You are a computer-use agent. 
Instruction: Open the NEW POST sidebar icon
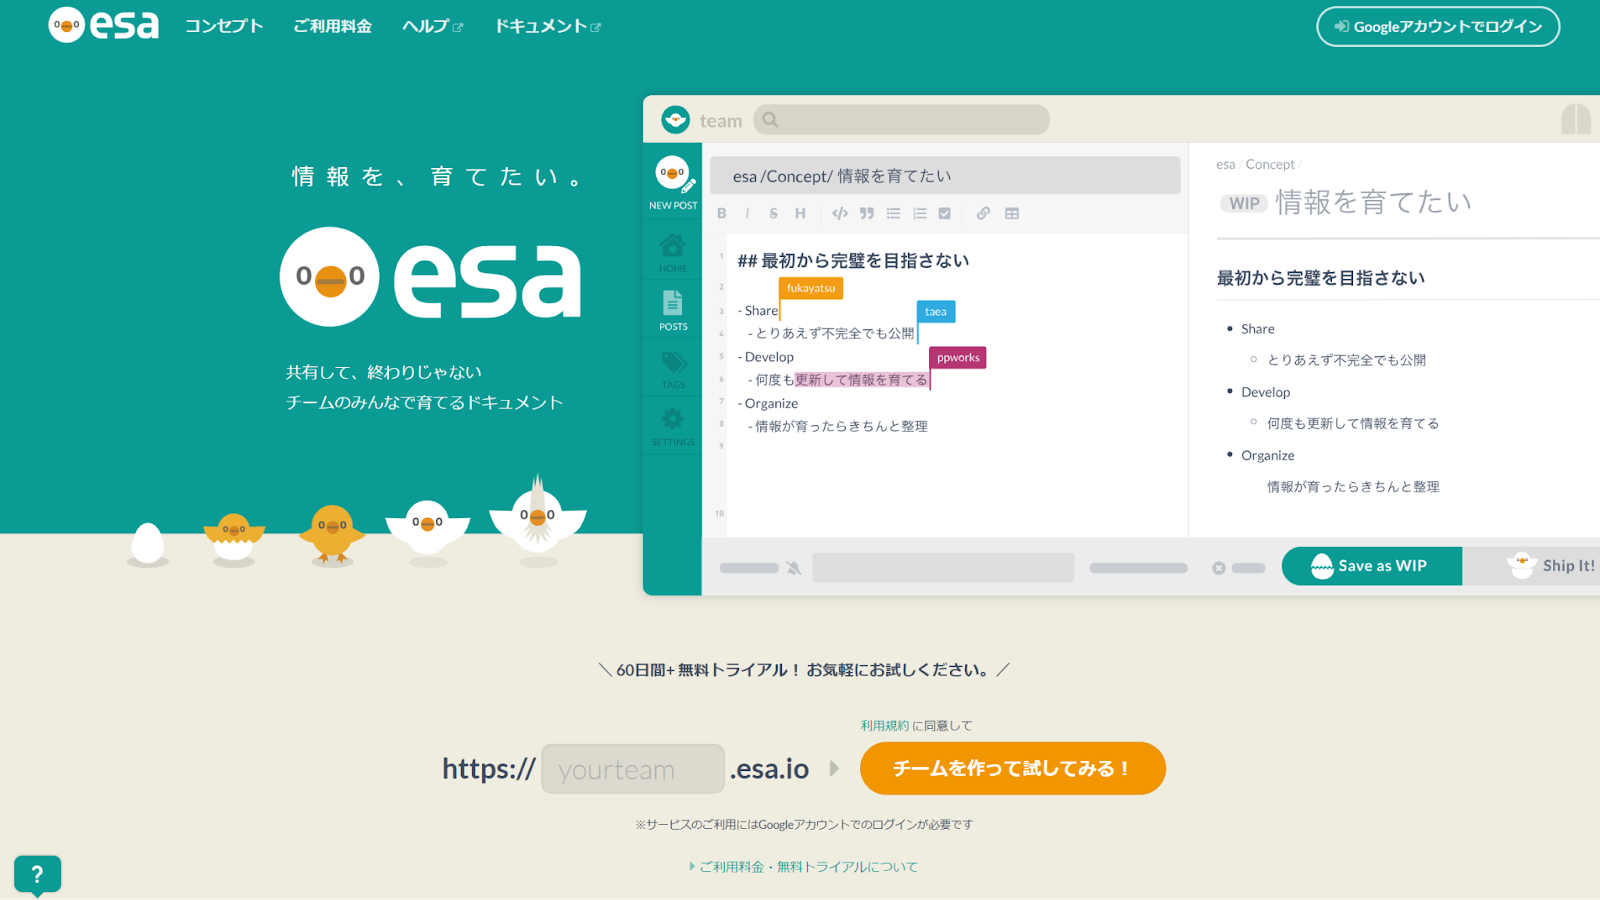[x=673, y=182]
